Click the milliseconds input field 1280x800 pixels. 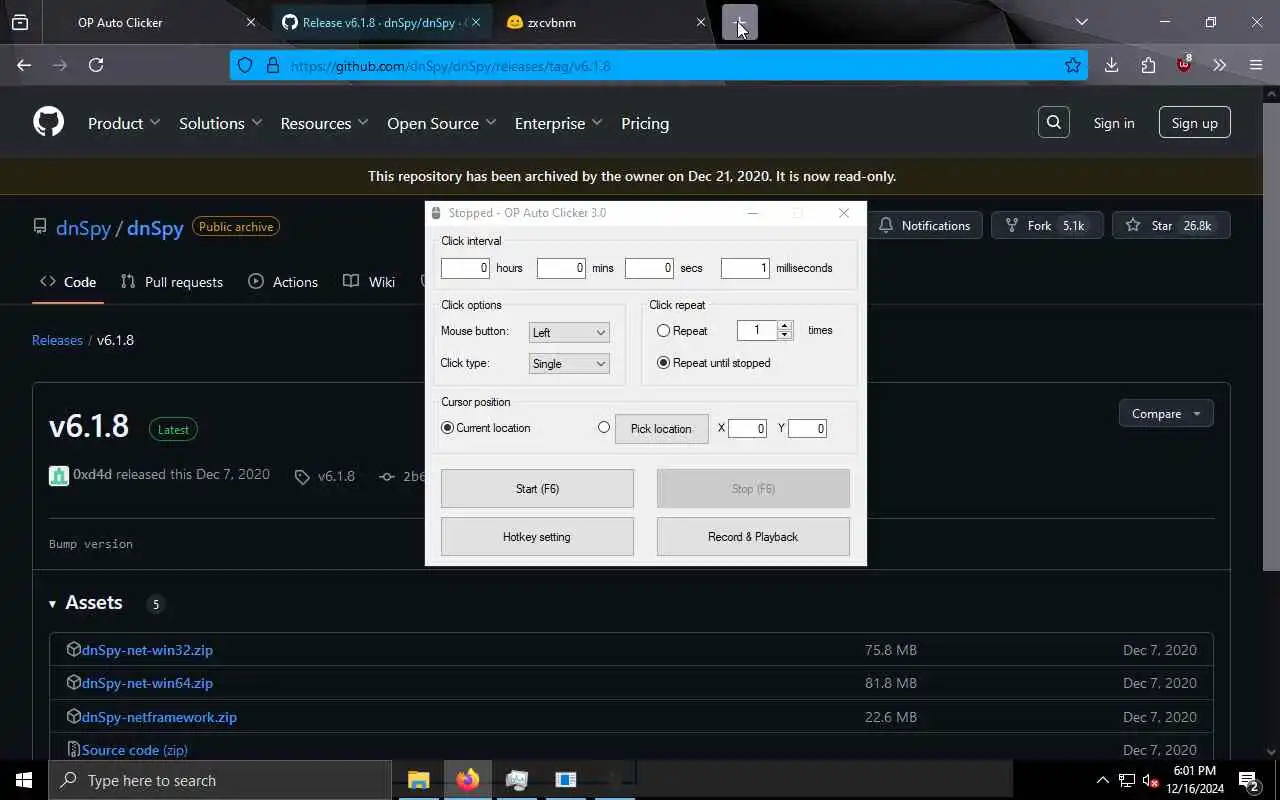coord(745,268)
